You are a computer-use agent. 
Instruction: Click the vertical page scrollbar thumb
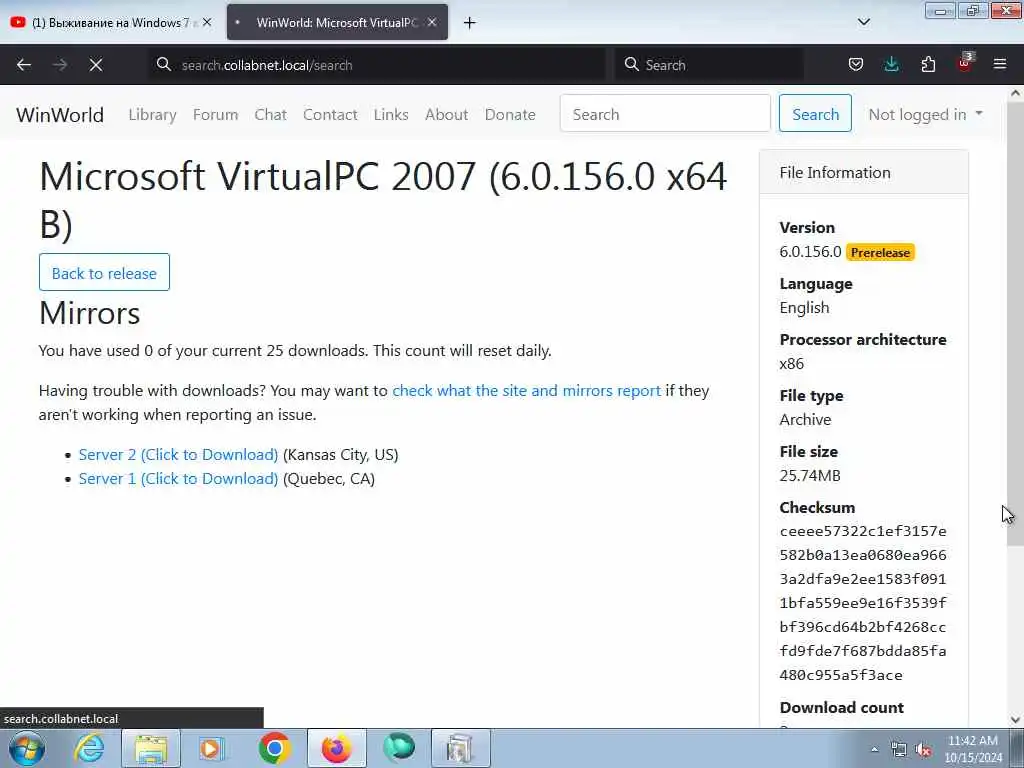tap(1015, 323)
